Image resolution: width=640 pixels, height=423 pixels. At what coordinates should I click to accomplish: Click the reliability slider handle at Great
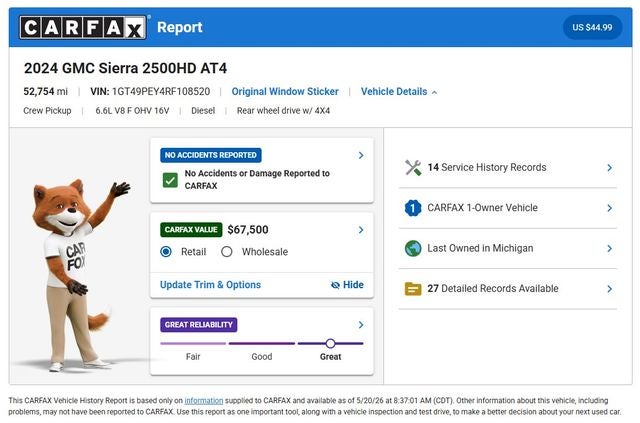(x=331, y=343)
